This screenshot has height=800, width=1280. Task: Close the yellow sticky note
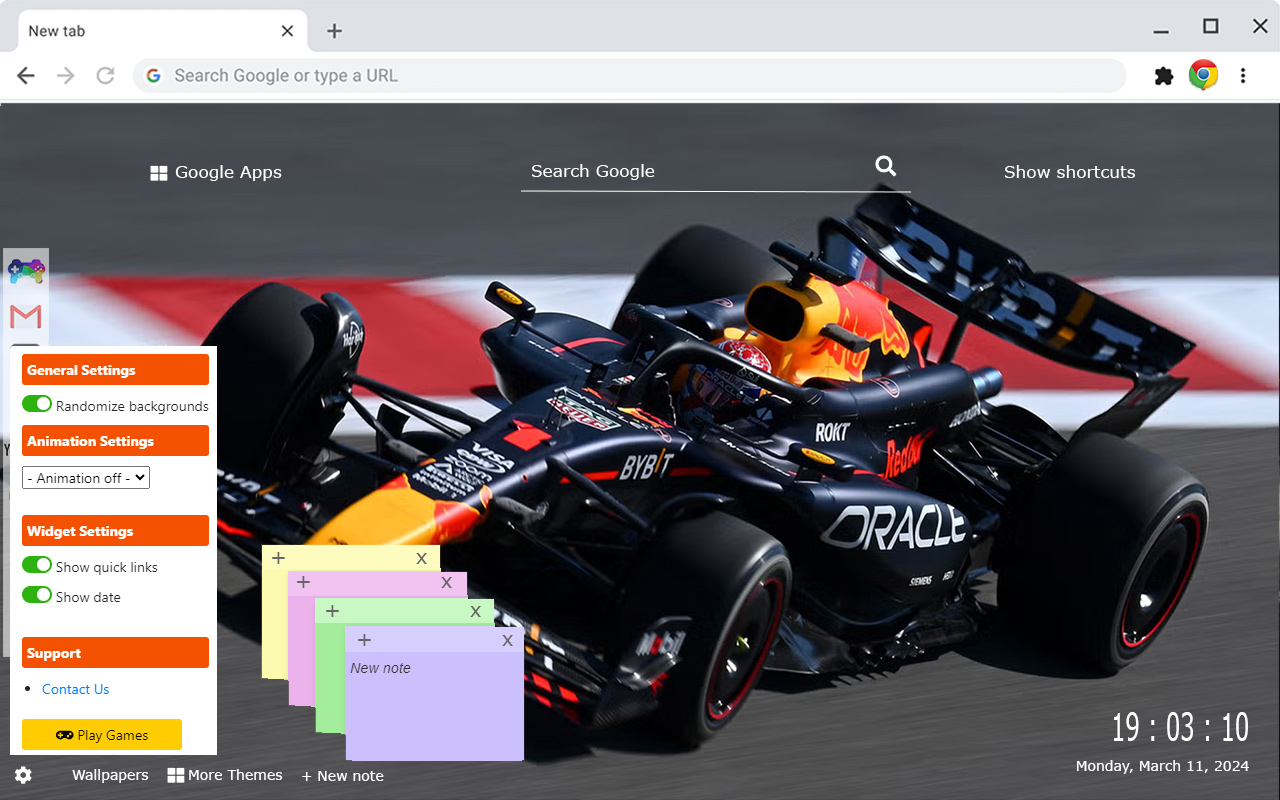tap(421, 558)
